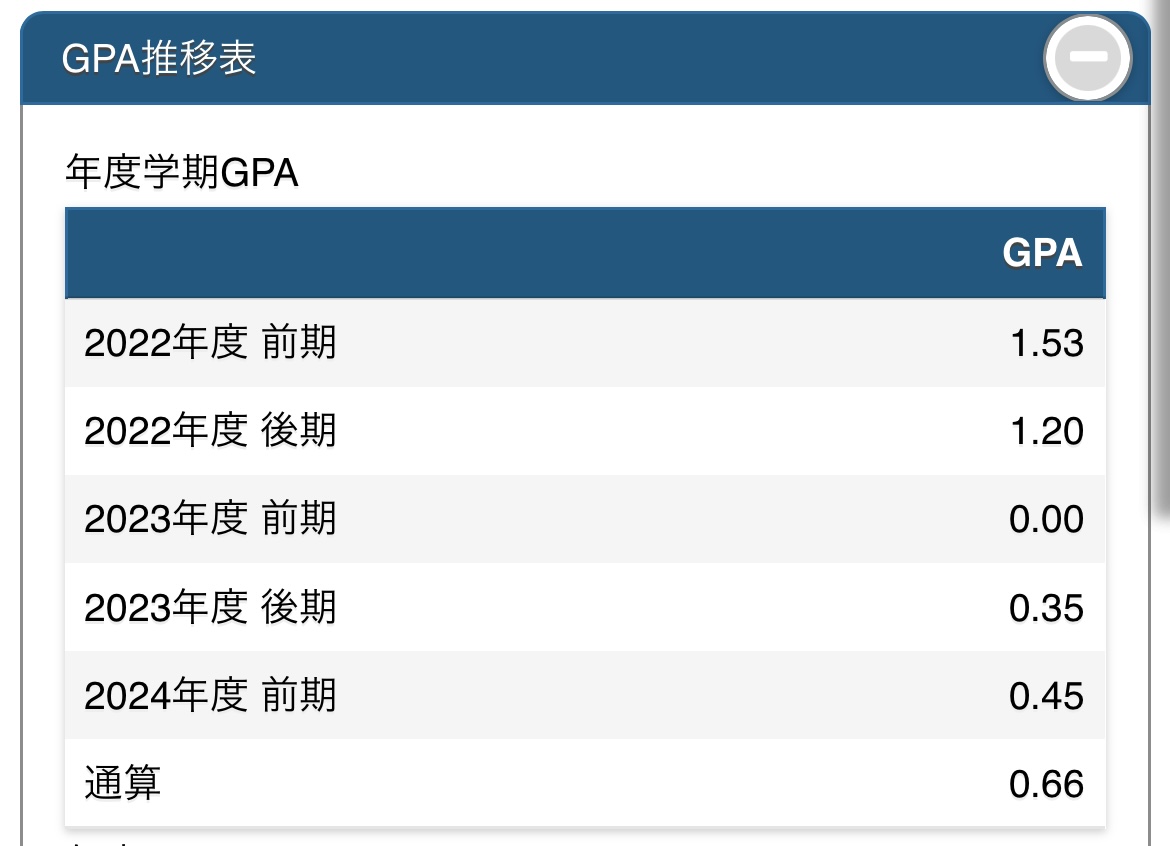Select the 2022年度 後期 row label
Image resolution: width=1170 pixels, height=846 pixels.
210,431
